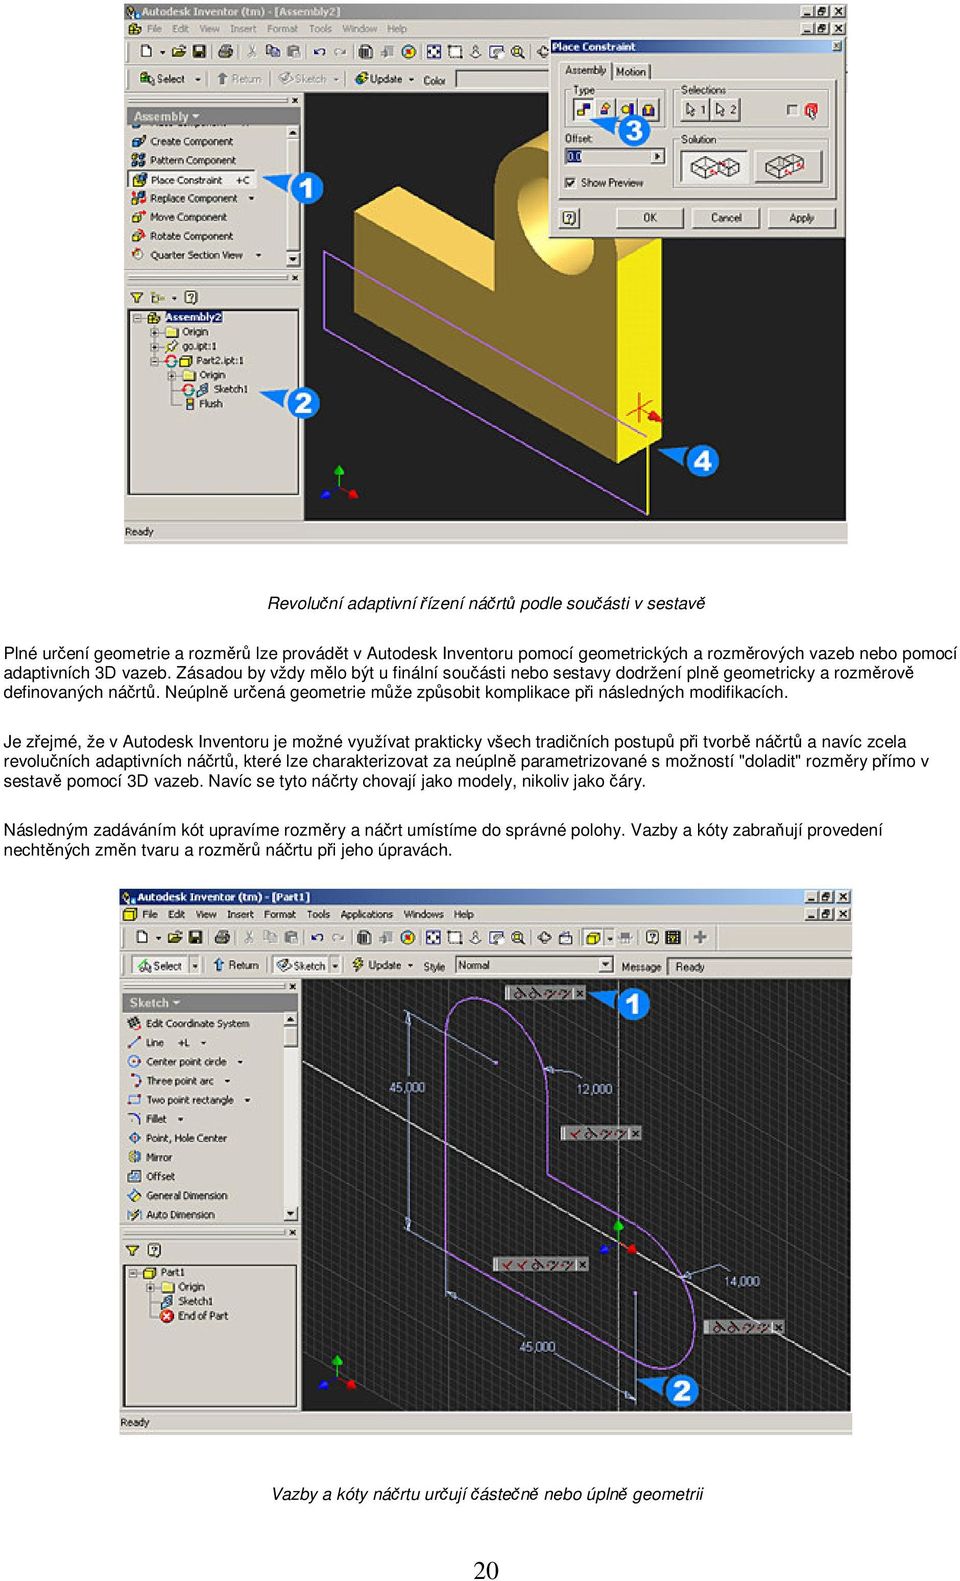
Task: Click Save icon in Assembly2 window toolbar
Action: [x=199, y=52]
